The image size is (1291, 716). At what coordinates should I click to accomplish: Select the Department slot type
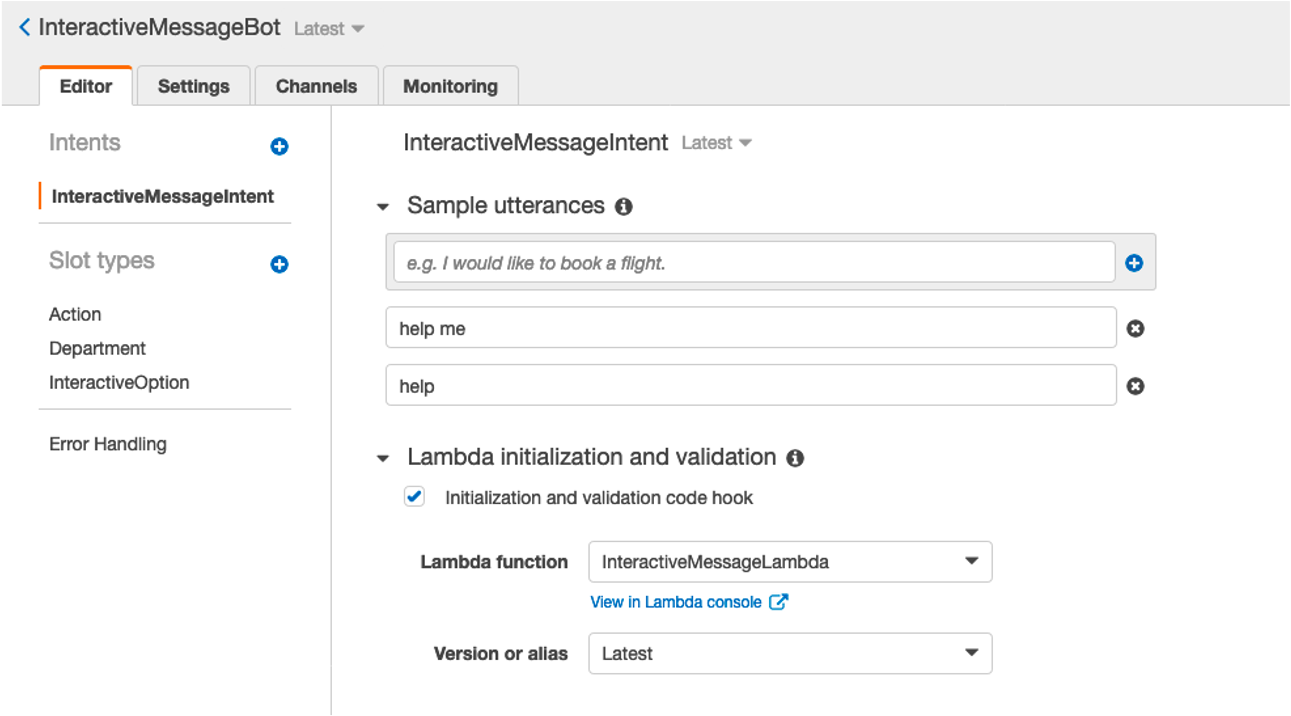(x=97, y=348)
